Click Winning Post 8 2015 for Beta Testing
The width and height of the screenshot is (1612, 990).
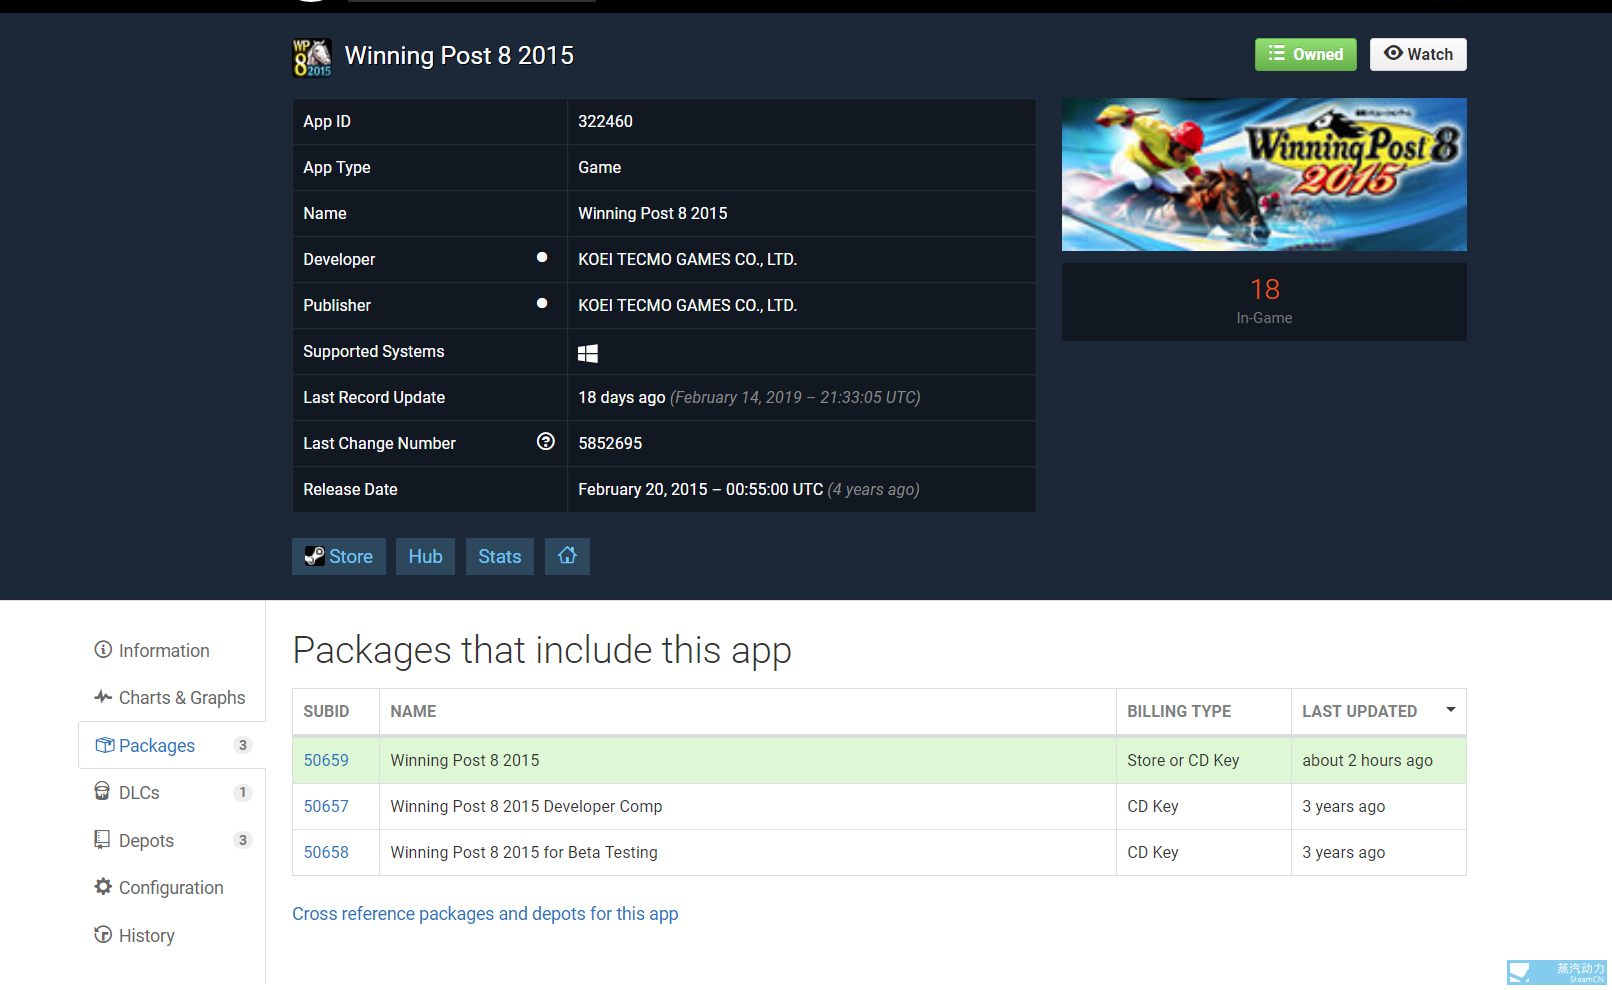pos(524,852)
